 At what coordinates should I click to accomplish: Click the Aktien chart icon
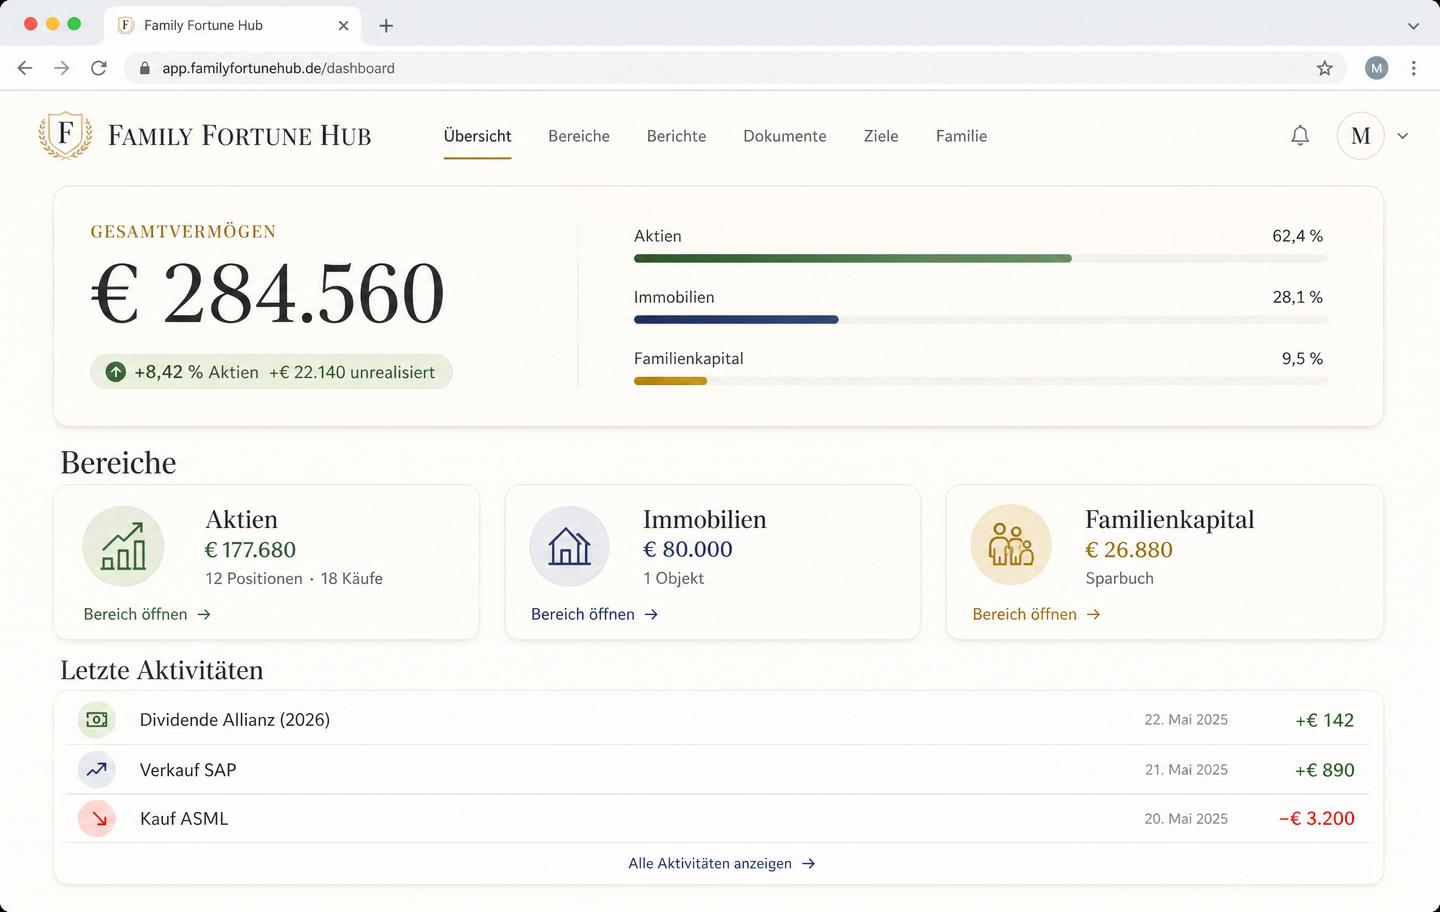coord(123,546)
